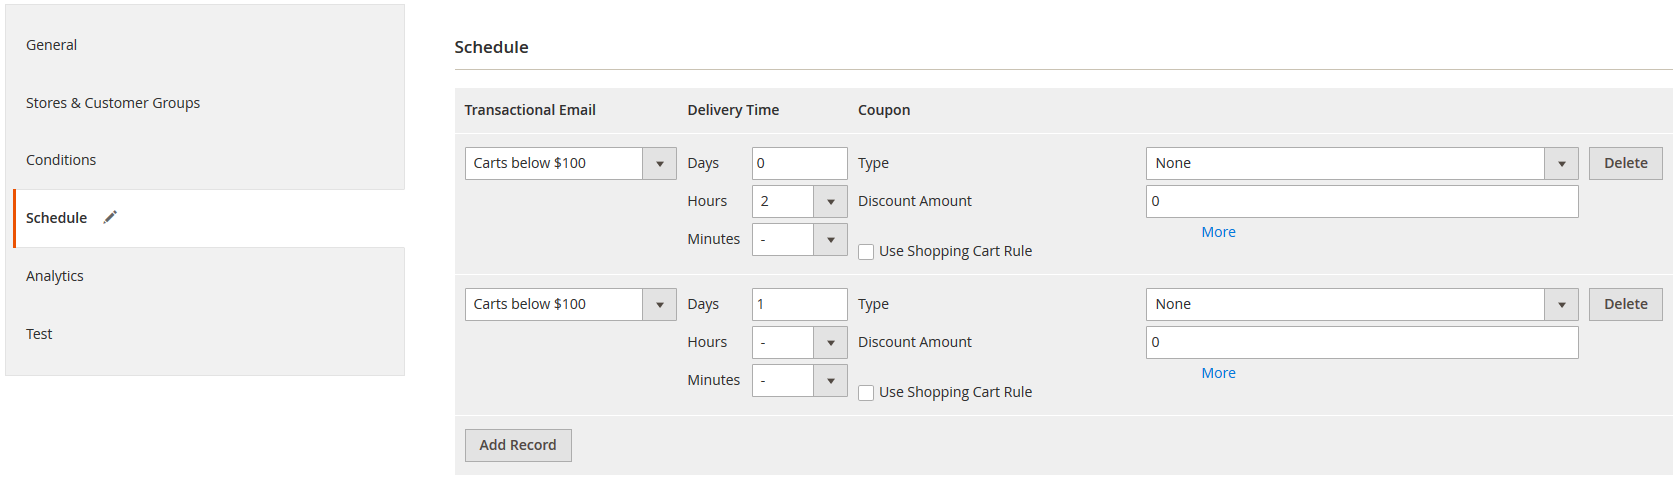The image size is (1680, 486).
Task: Switch to the General tab
Action: (52, 45)
